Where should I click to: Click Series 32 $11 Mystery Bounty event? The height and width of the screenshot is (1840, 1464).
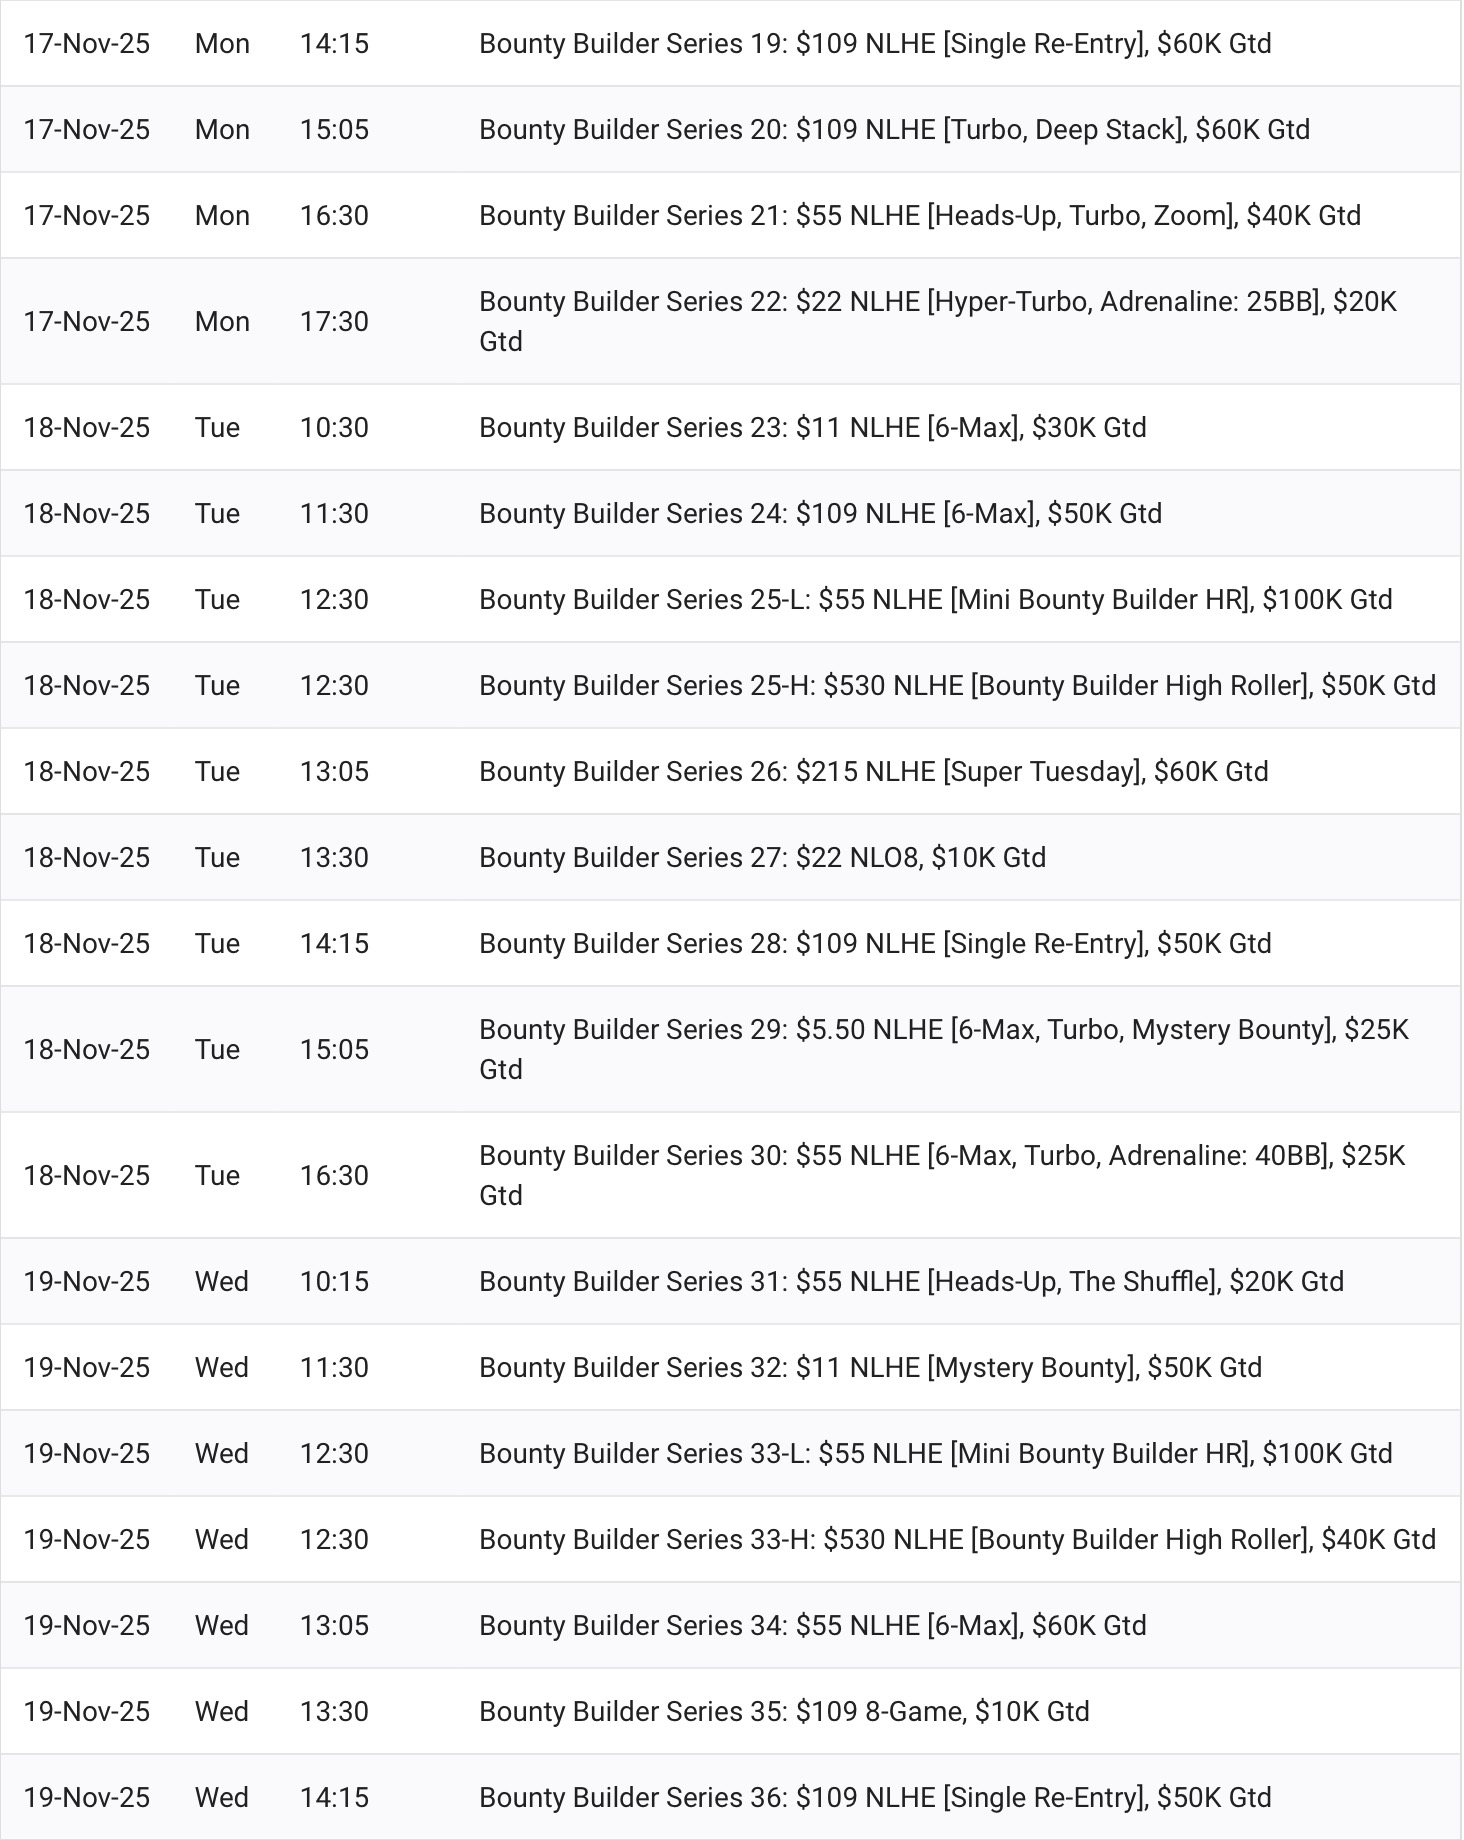pos(870,1368)
